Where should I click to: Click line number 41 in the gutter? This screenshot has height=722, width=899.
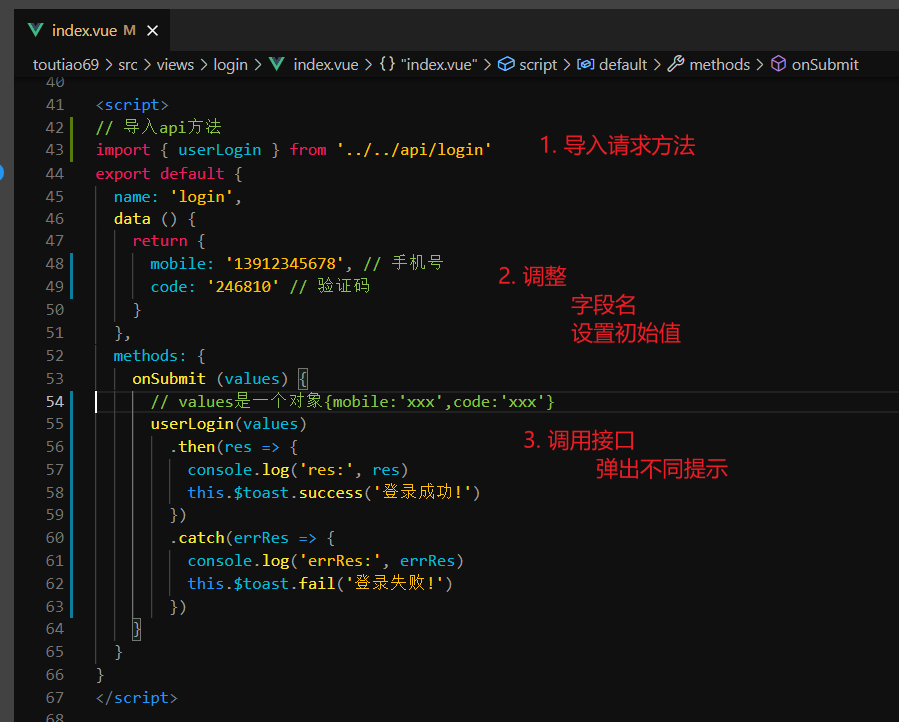[55, 105]
